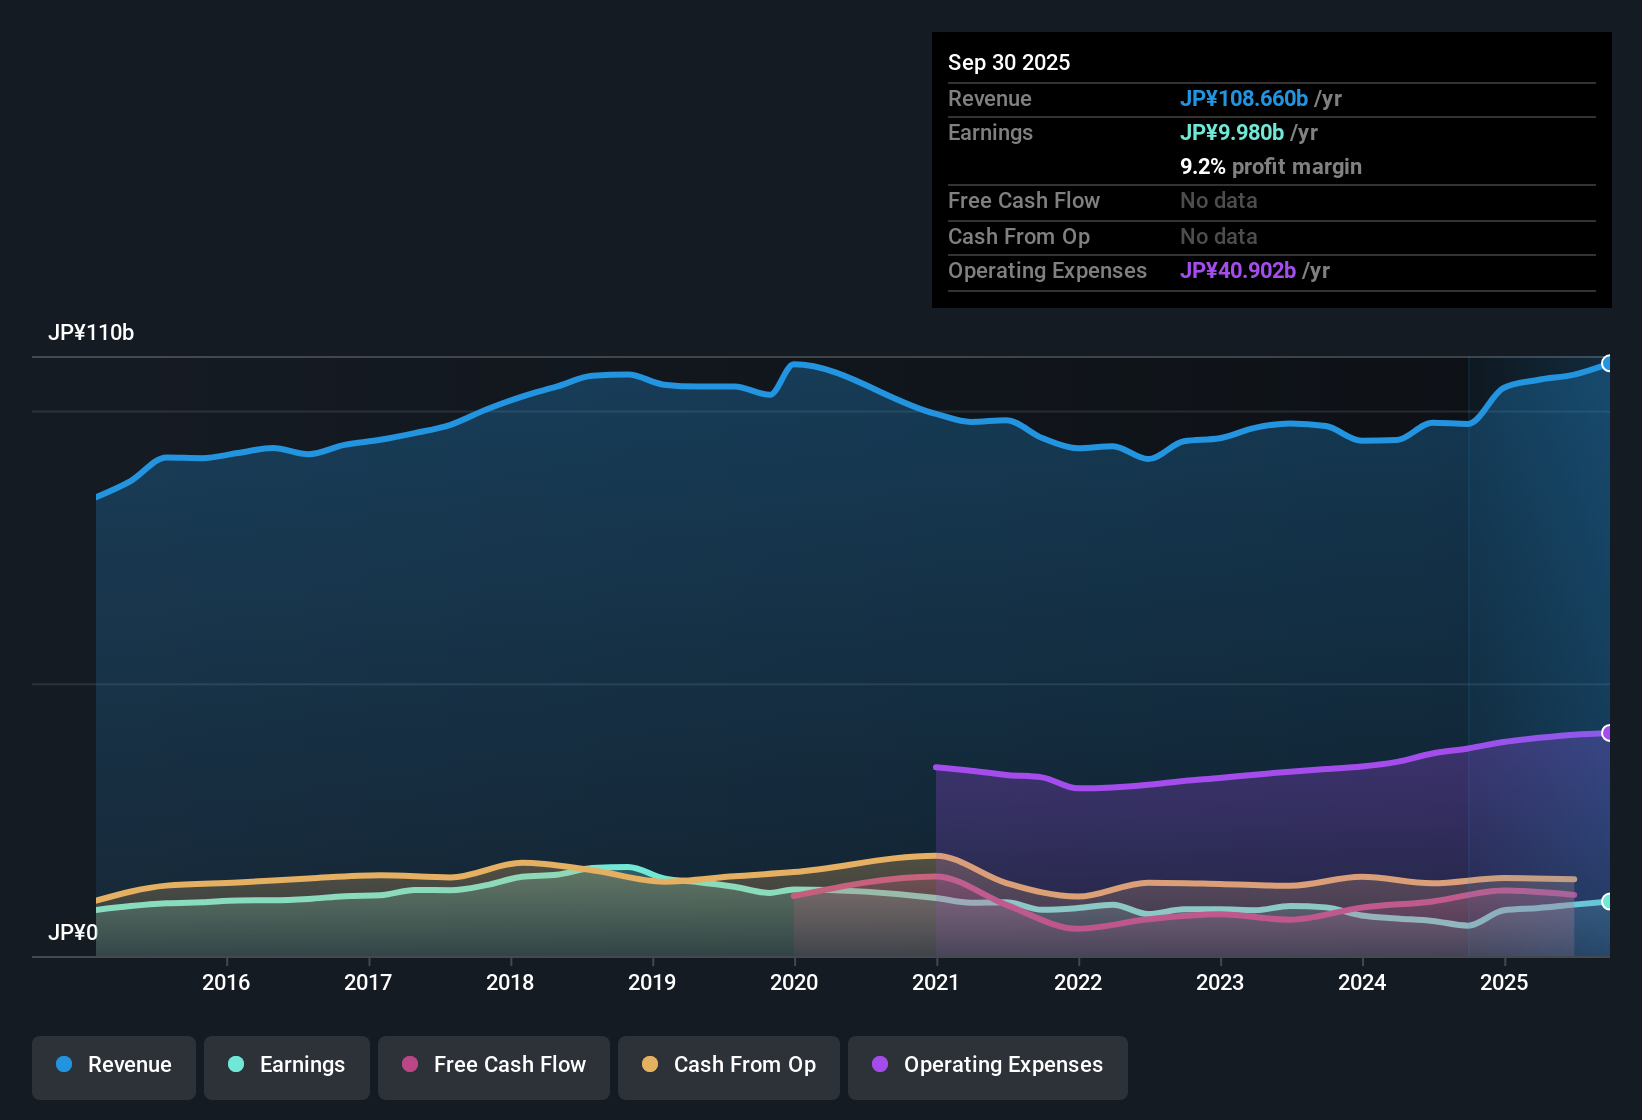1642x1120 pixels.
Task: Toggle the Earnings series visibility
Action: pyautogui.click(x=287, y=1065)
